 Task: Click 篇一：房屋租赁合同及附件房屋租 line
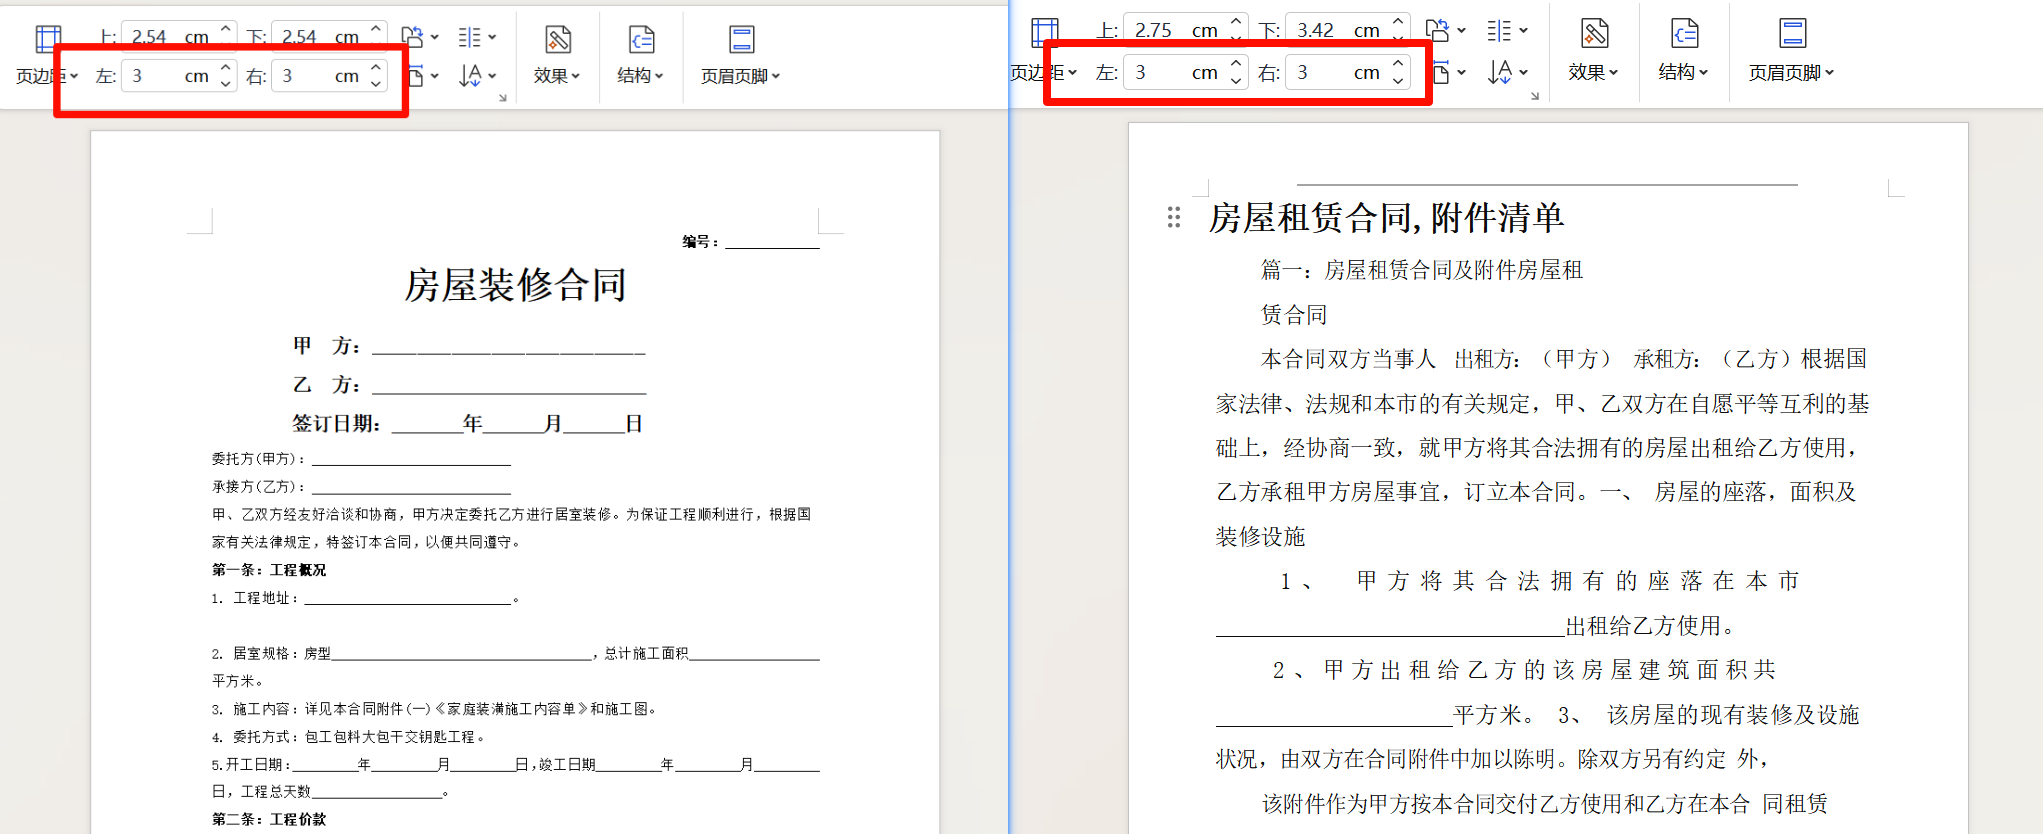pos(1421,270)
